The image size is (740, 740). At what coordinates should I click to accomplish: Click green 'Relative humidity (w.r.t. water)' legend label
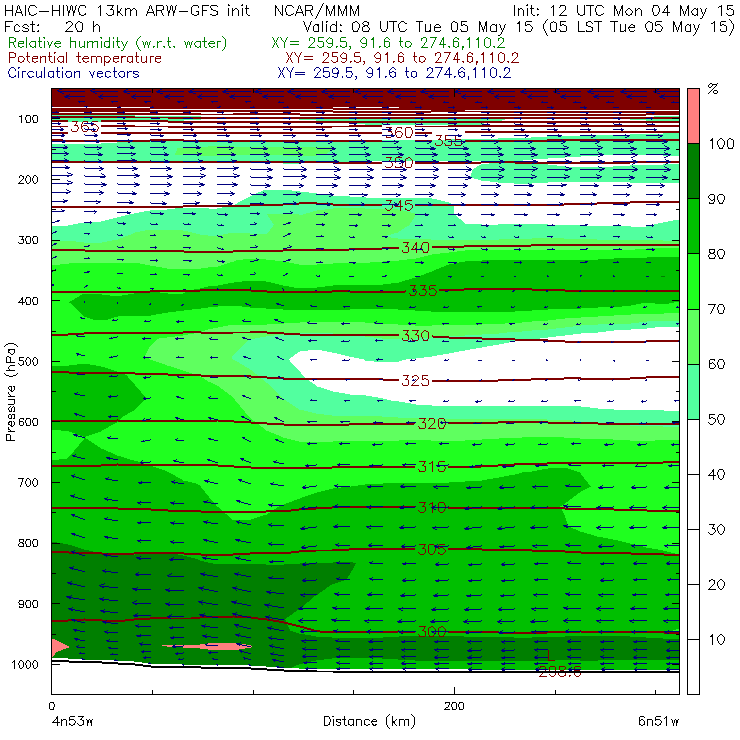pos(117,43)
